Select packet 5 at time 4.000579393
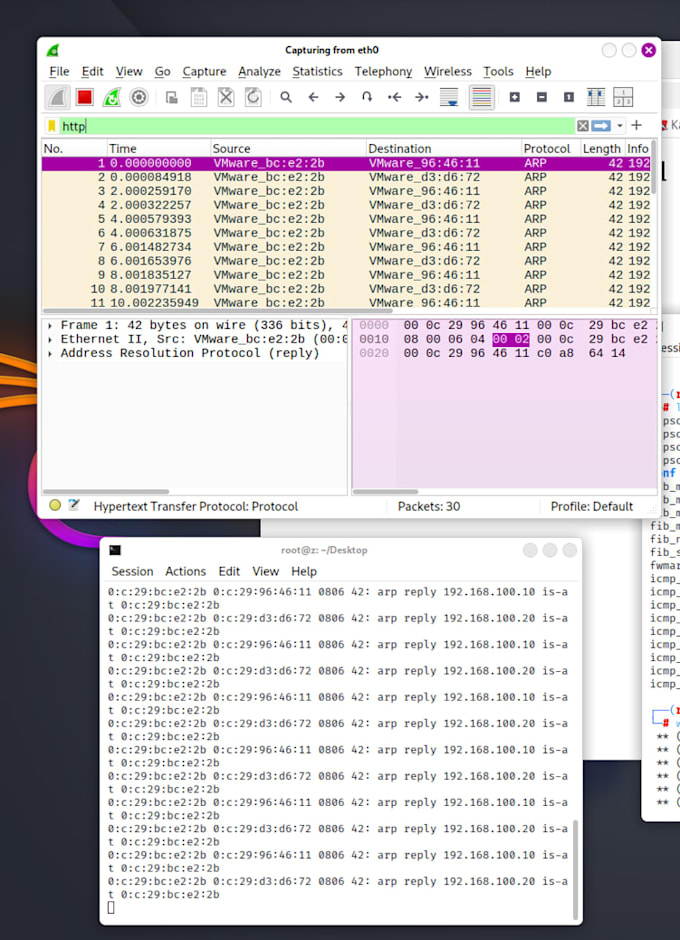This screenshot has width=680, height=940. (x=346, y=219)
